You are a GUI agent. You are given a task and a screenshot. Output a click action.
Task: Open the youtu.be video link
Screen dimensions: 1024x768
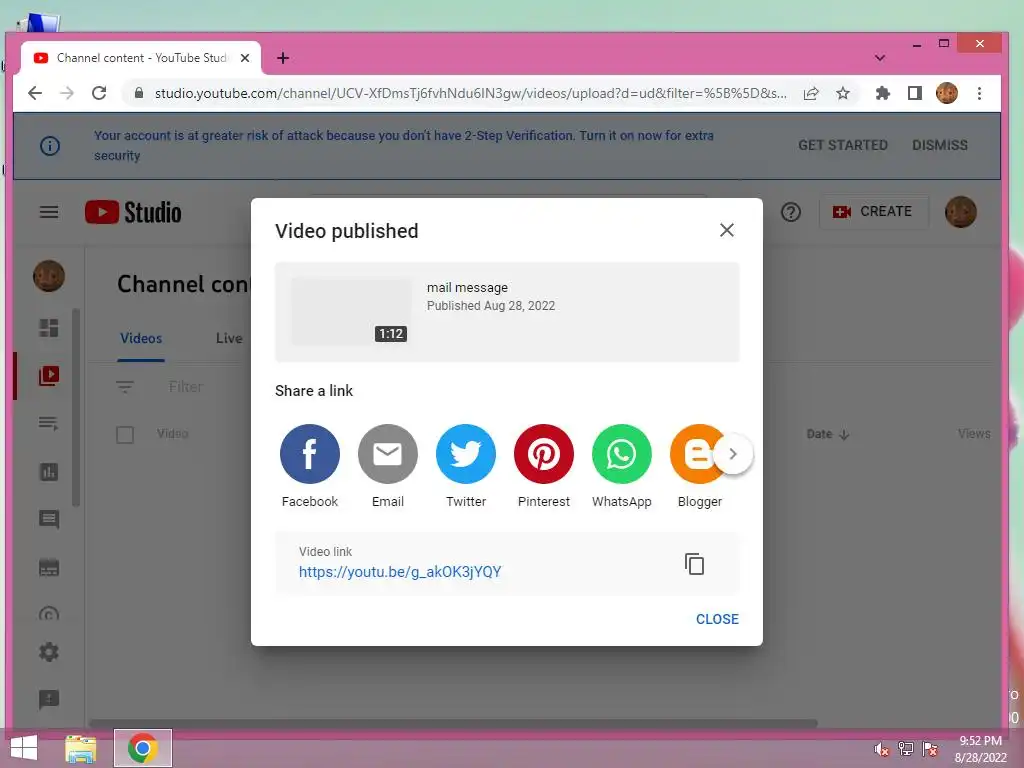(x=400, y=572)
